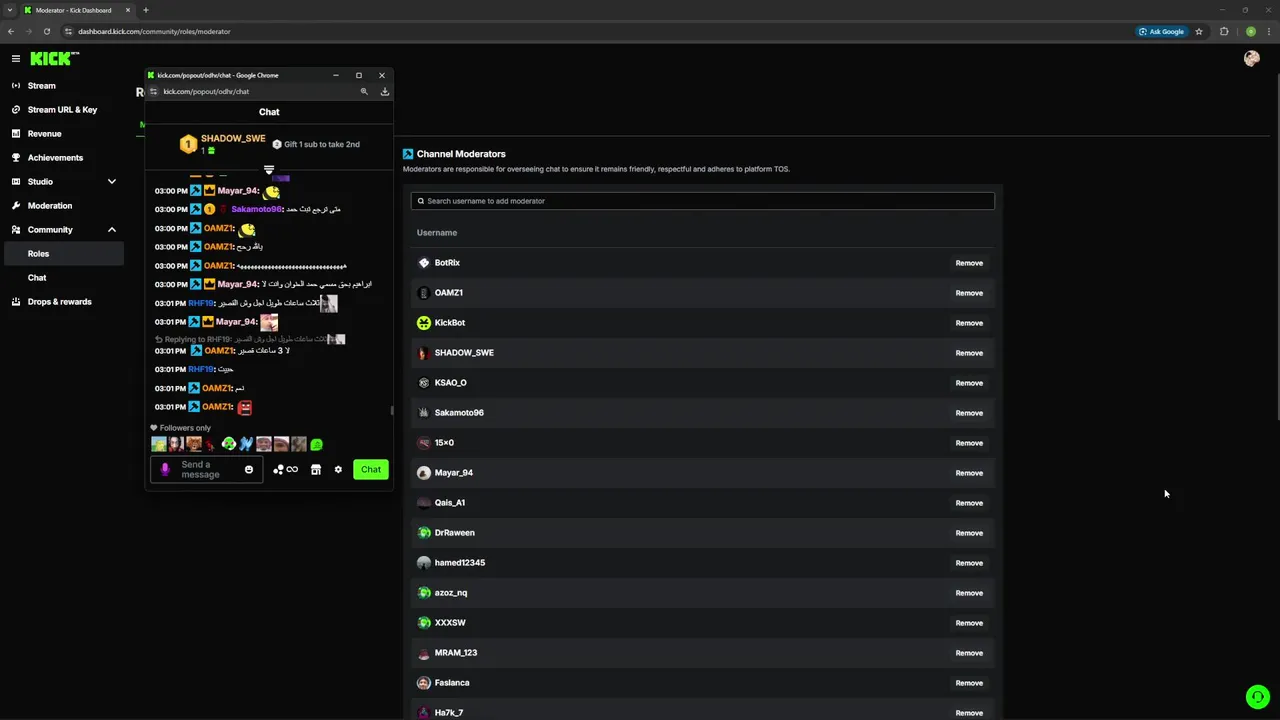Open the hamburger menu next to Kick logo

(x=15, y=59)
